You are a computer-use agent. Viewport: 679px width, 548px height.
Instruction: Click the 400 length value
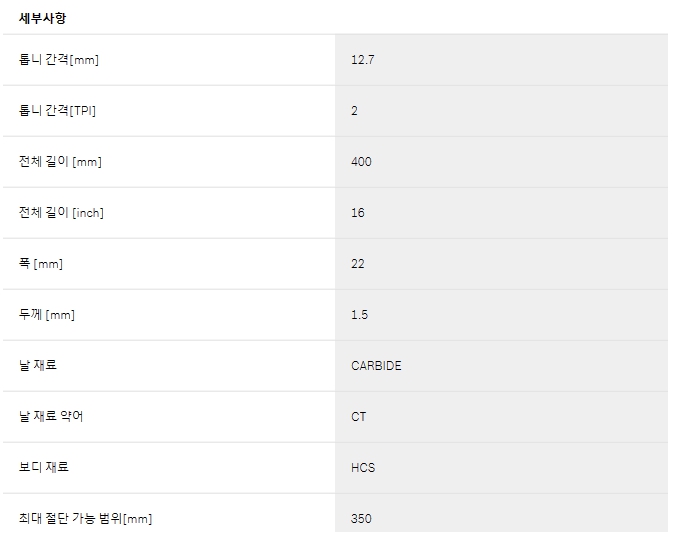(361, 162)
